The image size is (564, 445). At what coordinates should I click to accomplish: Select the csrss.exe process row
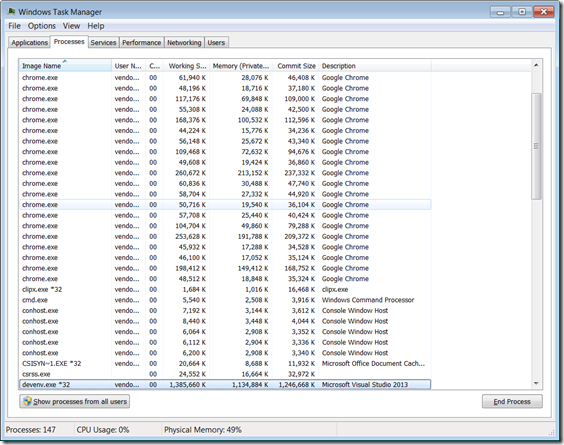225,374
